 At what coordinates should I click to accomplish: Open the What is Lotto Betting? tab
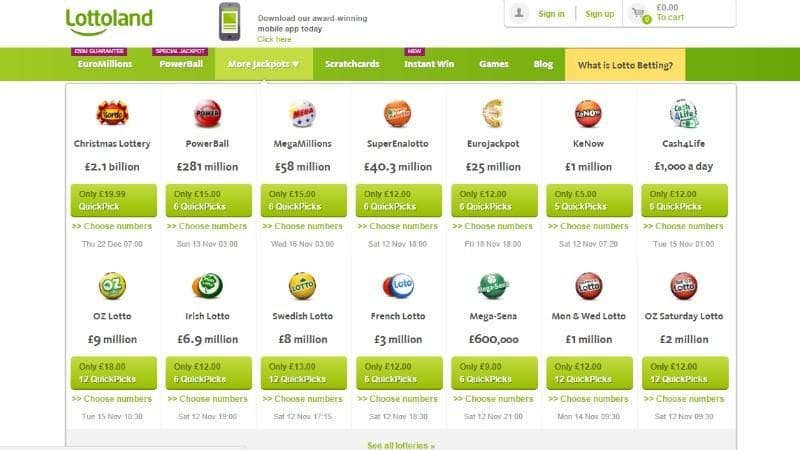point(625,65)
